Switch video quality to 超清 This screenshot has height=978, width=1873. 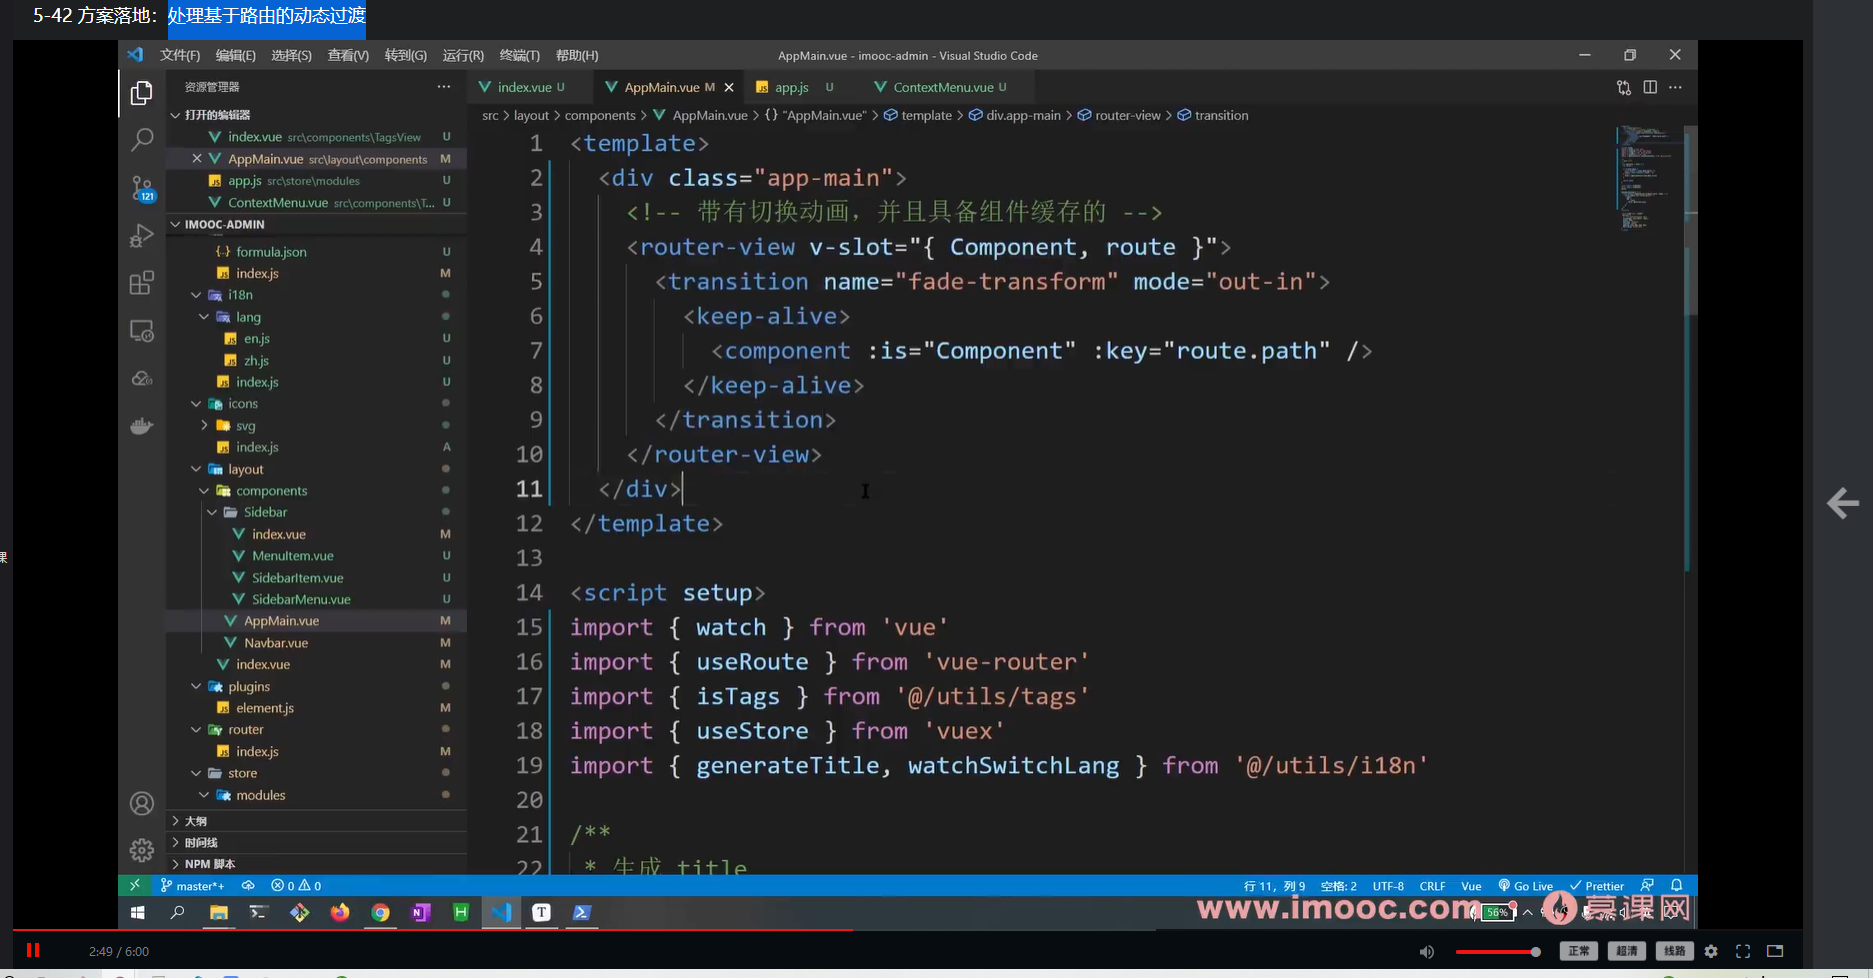click(1627, 951)
